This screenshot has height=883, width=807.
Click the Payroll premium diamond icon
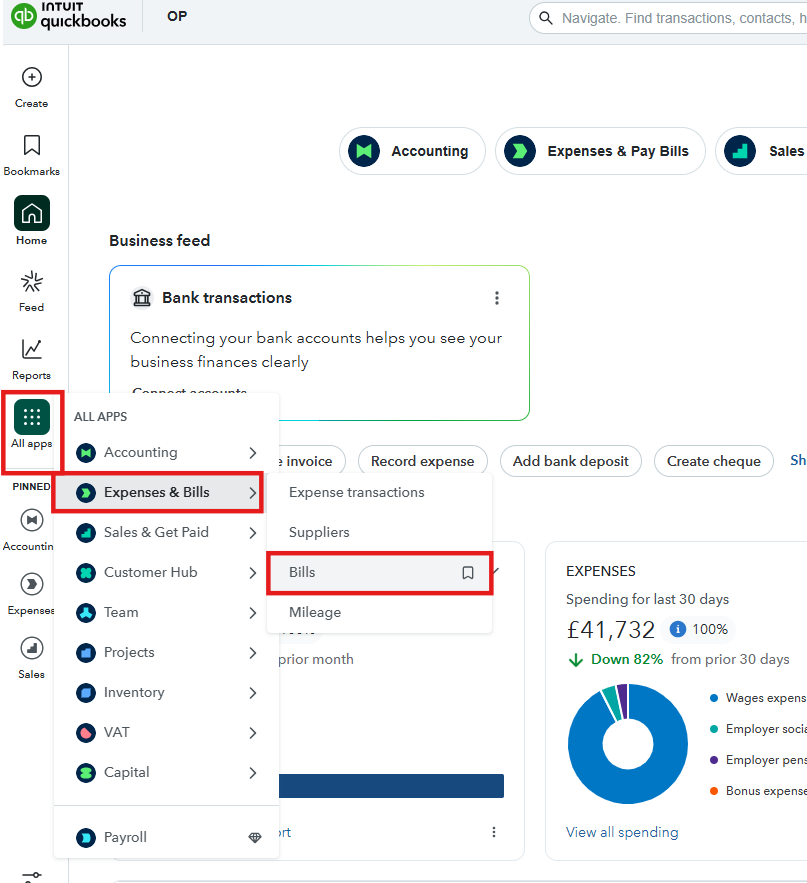click(x=255, y=837)
